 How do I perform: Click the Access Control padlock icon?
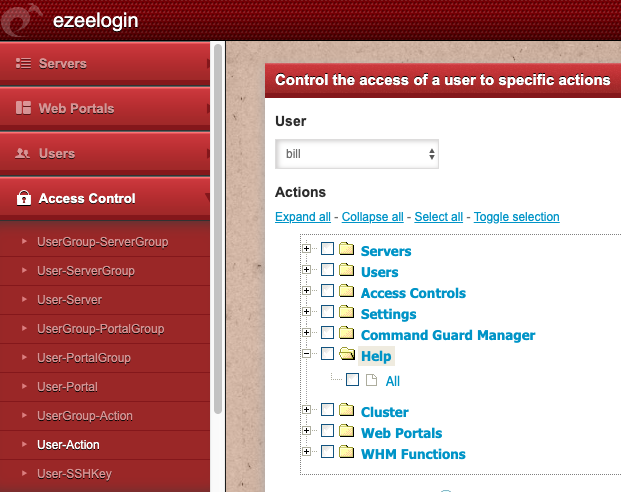(x=24, y=197)
